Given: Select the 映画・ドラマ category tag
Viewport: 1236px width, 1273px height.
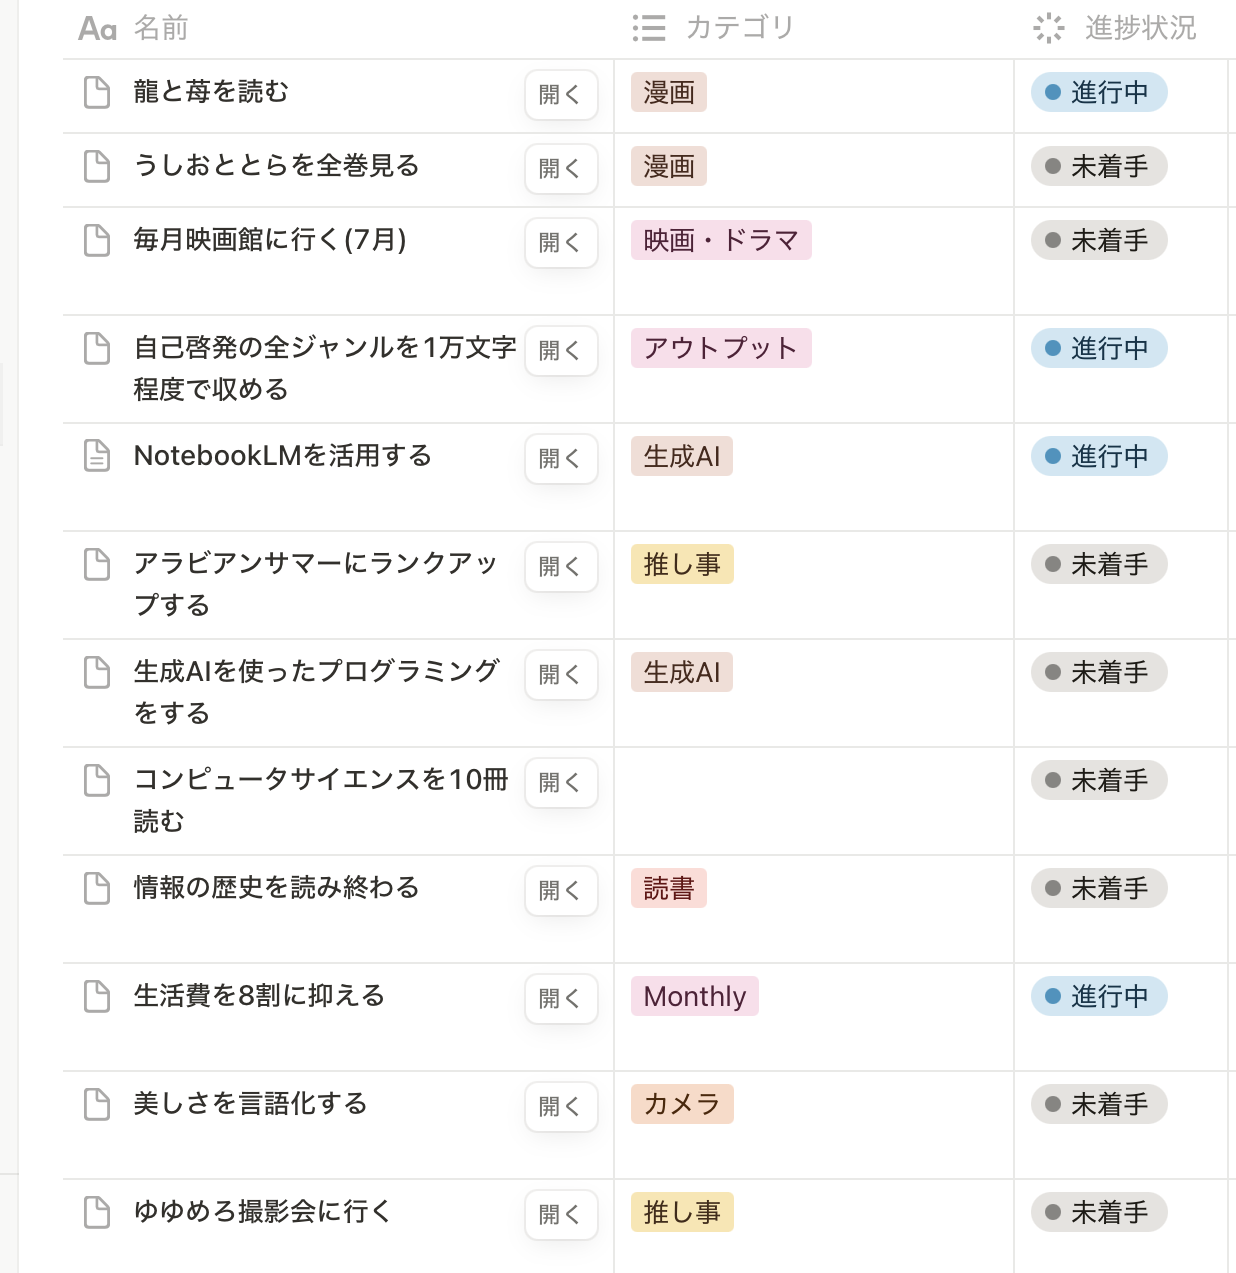Looking at the screenshot, I should point(720,241).
